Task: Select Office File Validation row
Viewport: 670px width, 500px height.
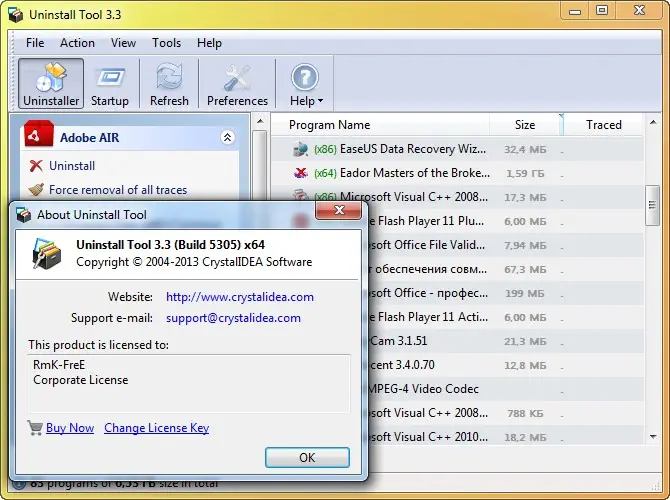Action: coord(505,245)
